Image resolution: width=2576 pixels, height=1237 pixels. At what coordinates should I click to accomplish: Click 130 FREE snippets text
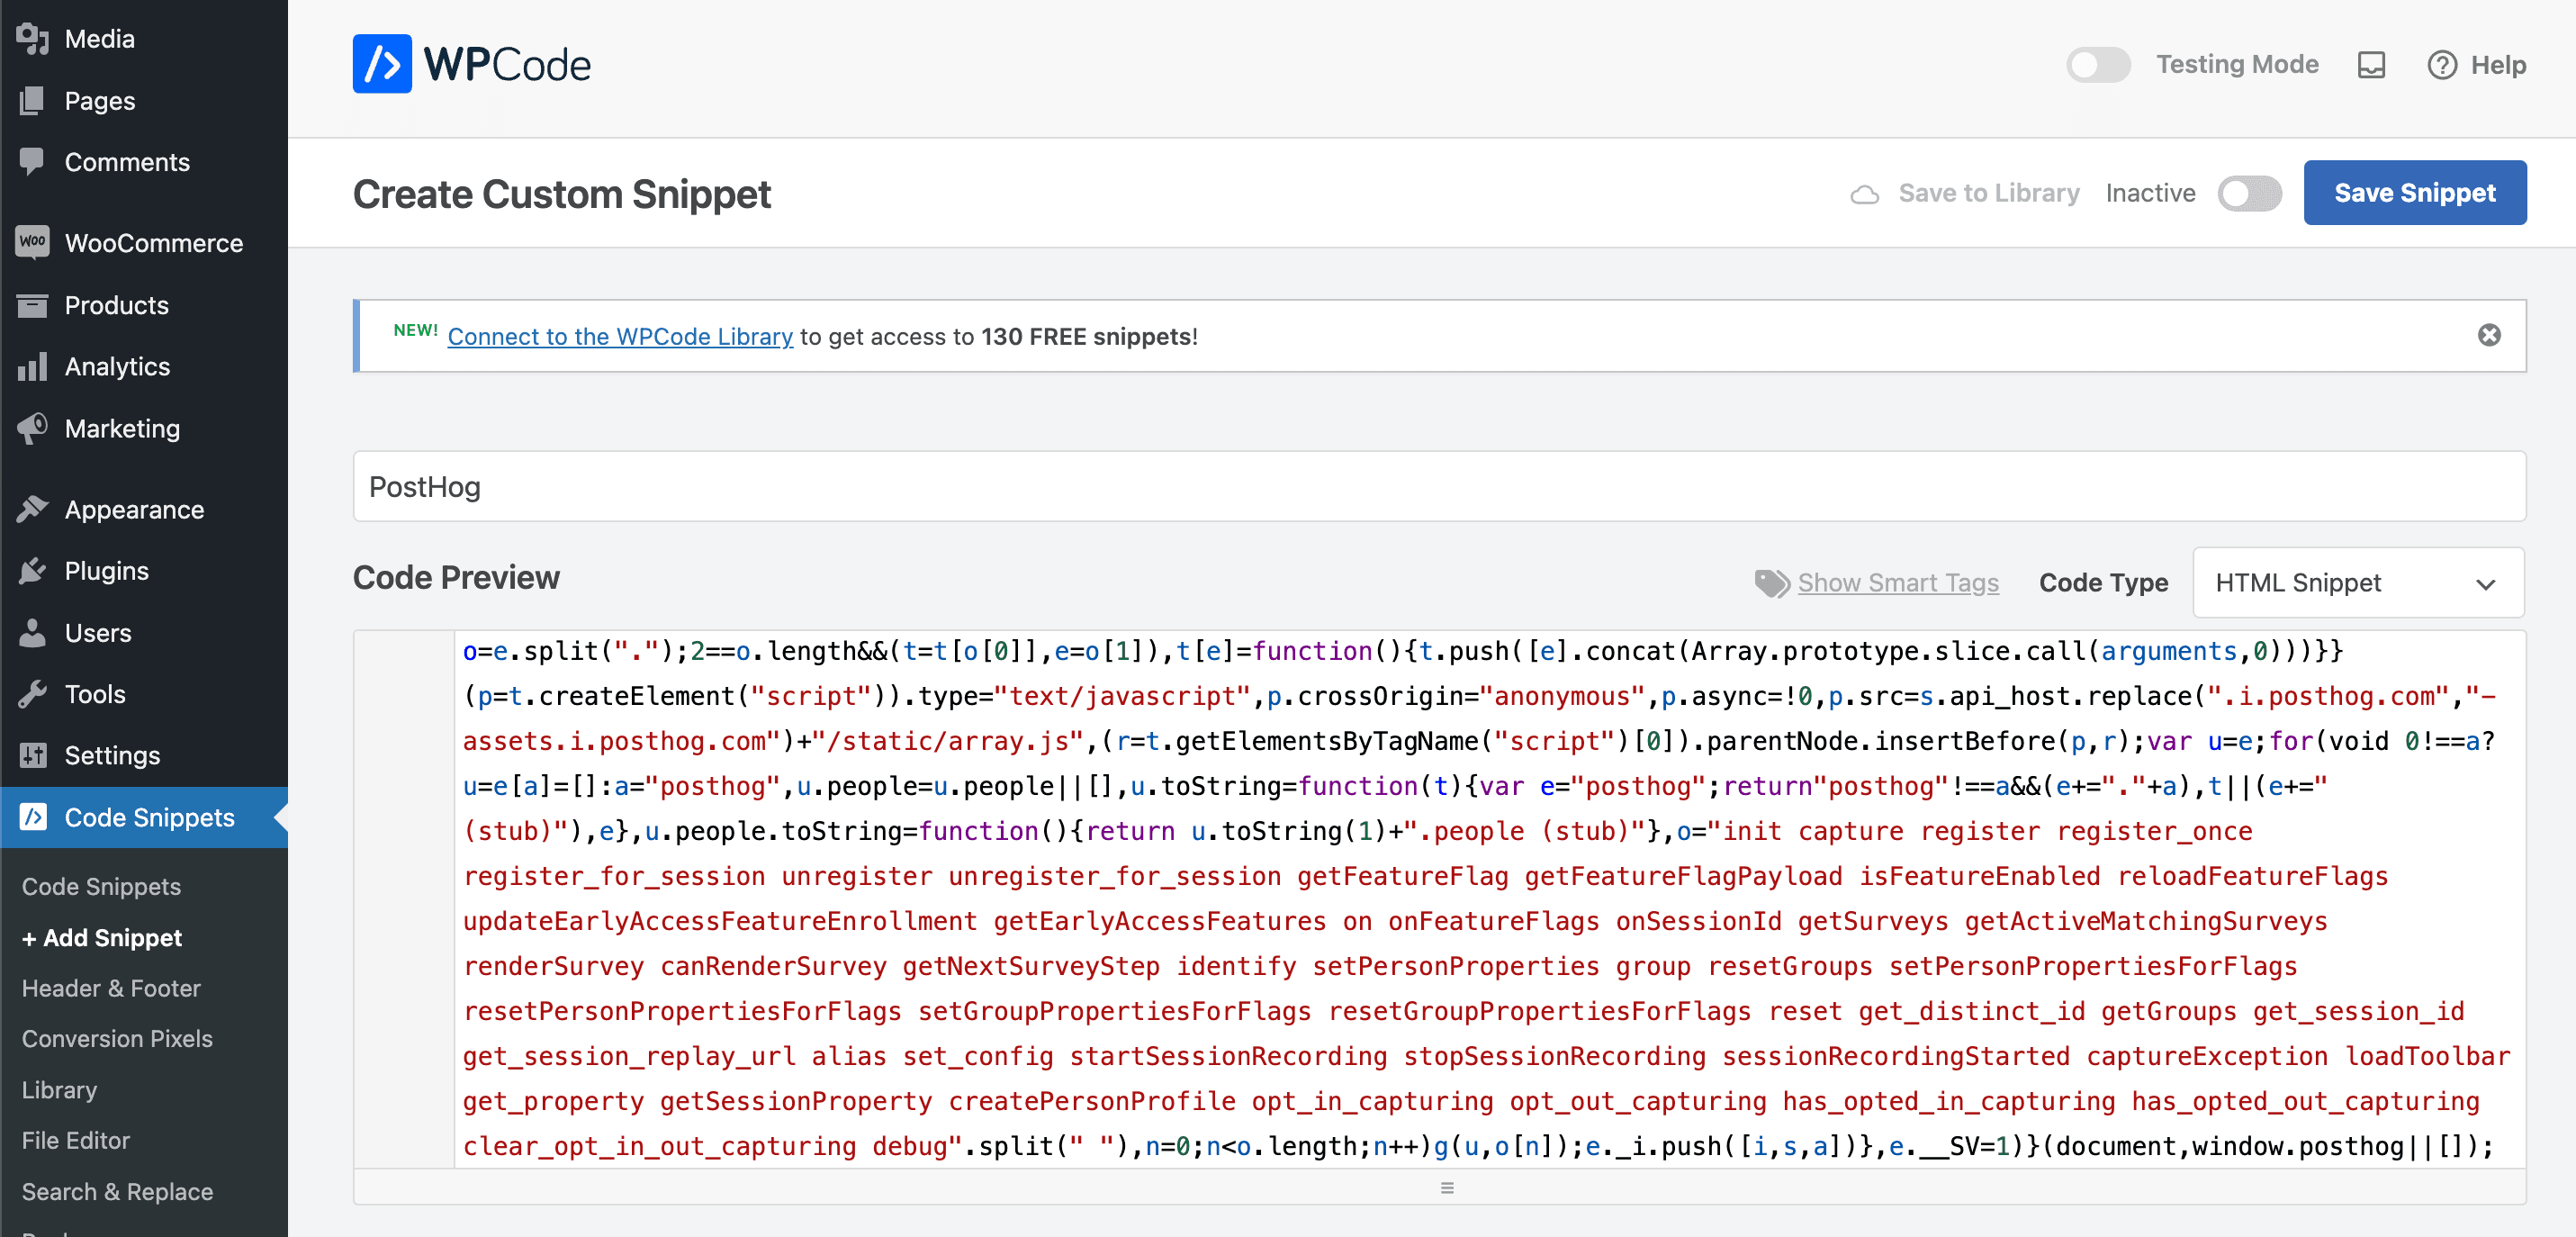tap(1086, 337)
